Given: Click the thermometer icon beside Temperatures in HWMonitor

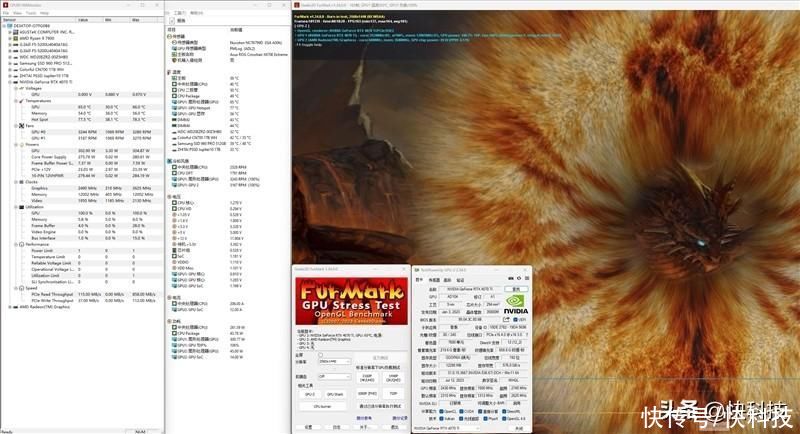Looking at the screenshot, I should click(21, 100).
